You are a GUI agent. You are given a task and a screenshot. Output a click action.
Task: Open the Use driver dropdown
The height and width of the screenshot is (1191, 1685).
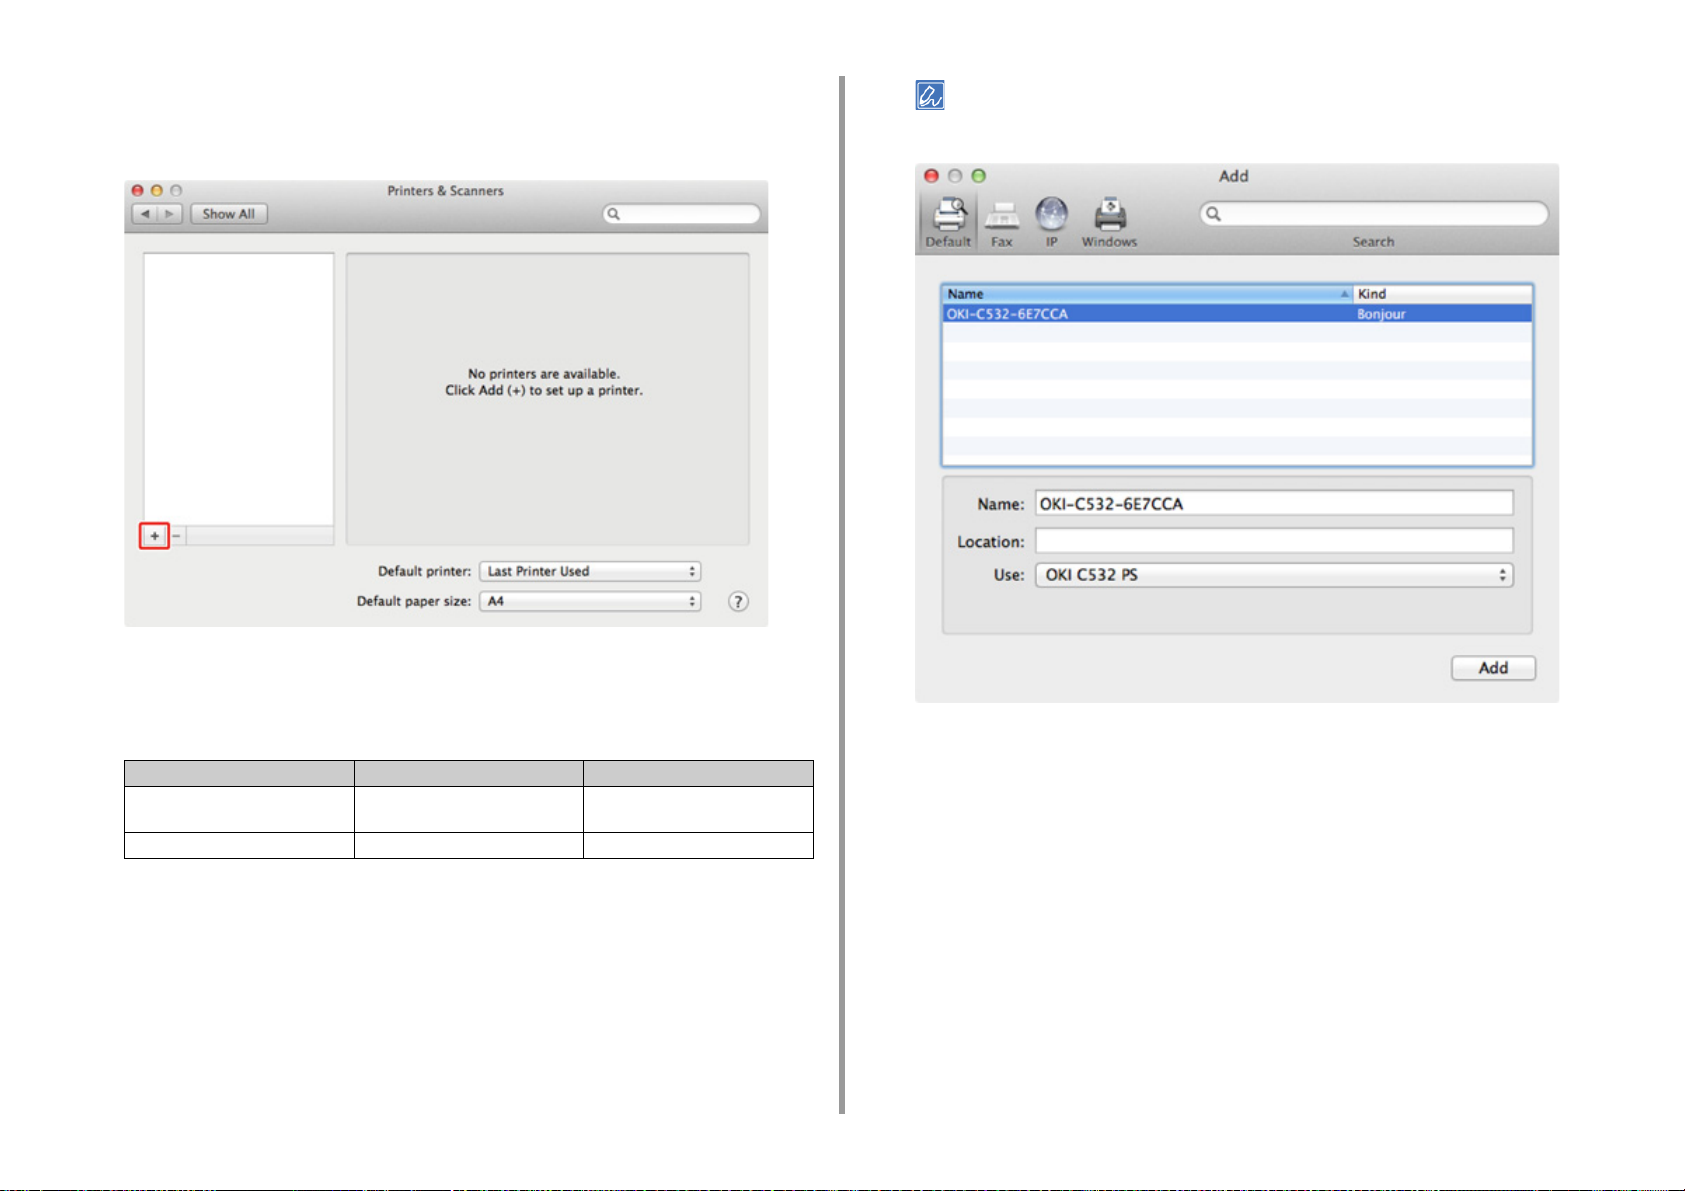point(1274,575)
